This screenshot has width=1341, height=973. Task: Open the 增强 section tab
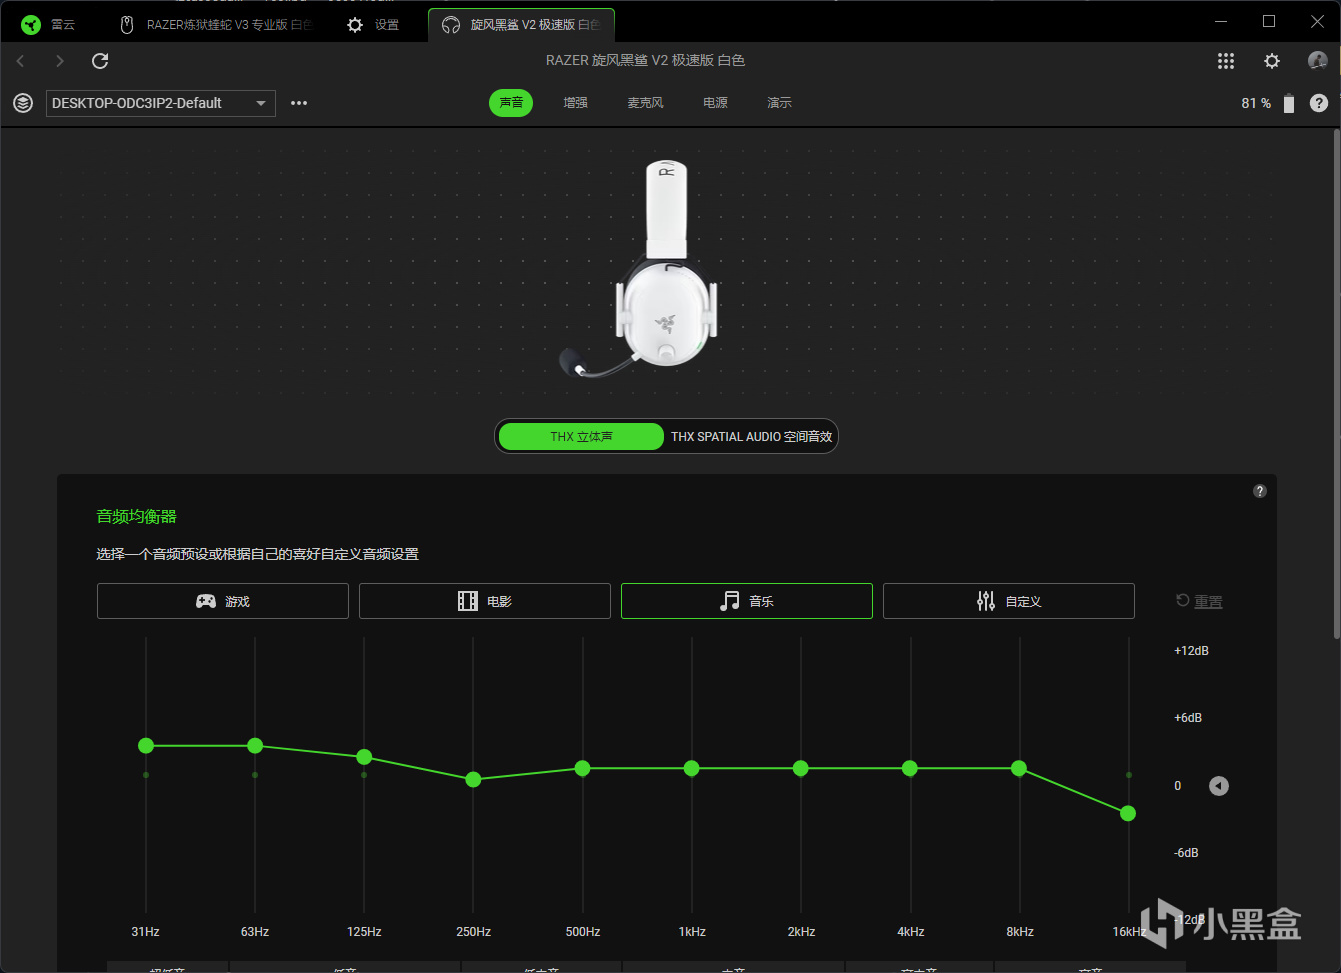point(575,103)
